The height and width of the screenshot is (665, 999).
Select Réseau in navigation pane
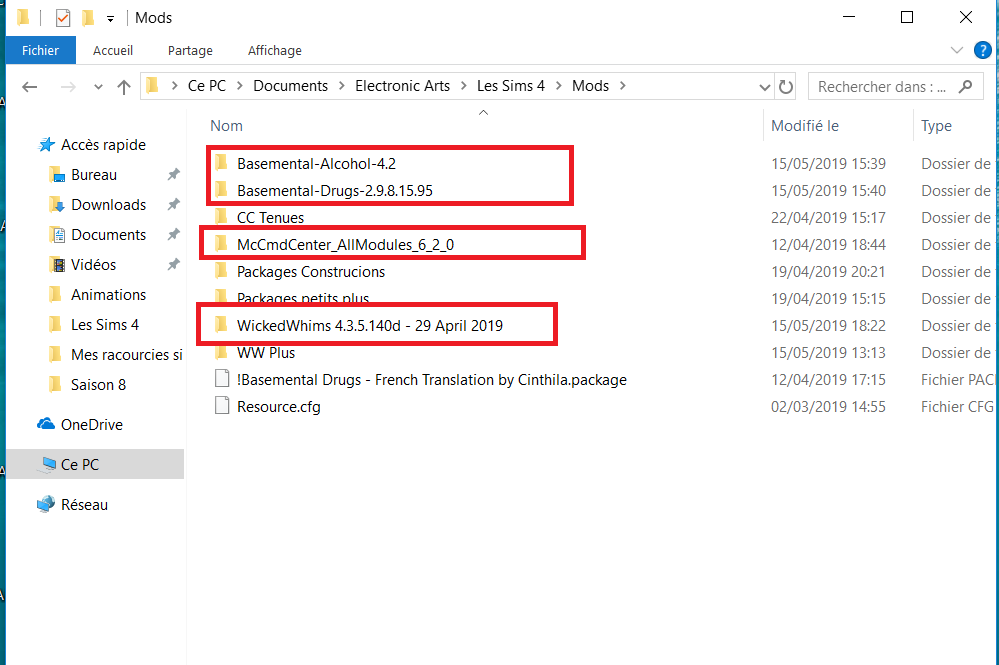click(84, 504)
